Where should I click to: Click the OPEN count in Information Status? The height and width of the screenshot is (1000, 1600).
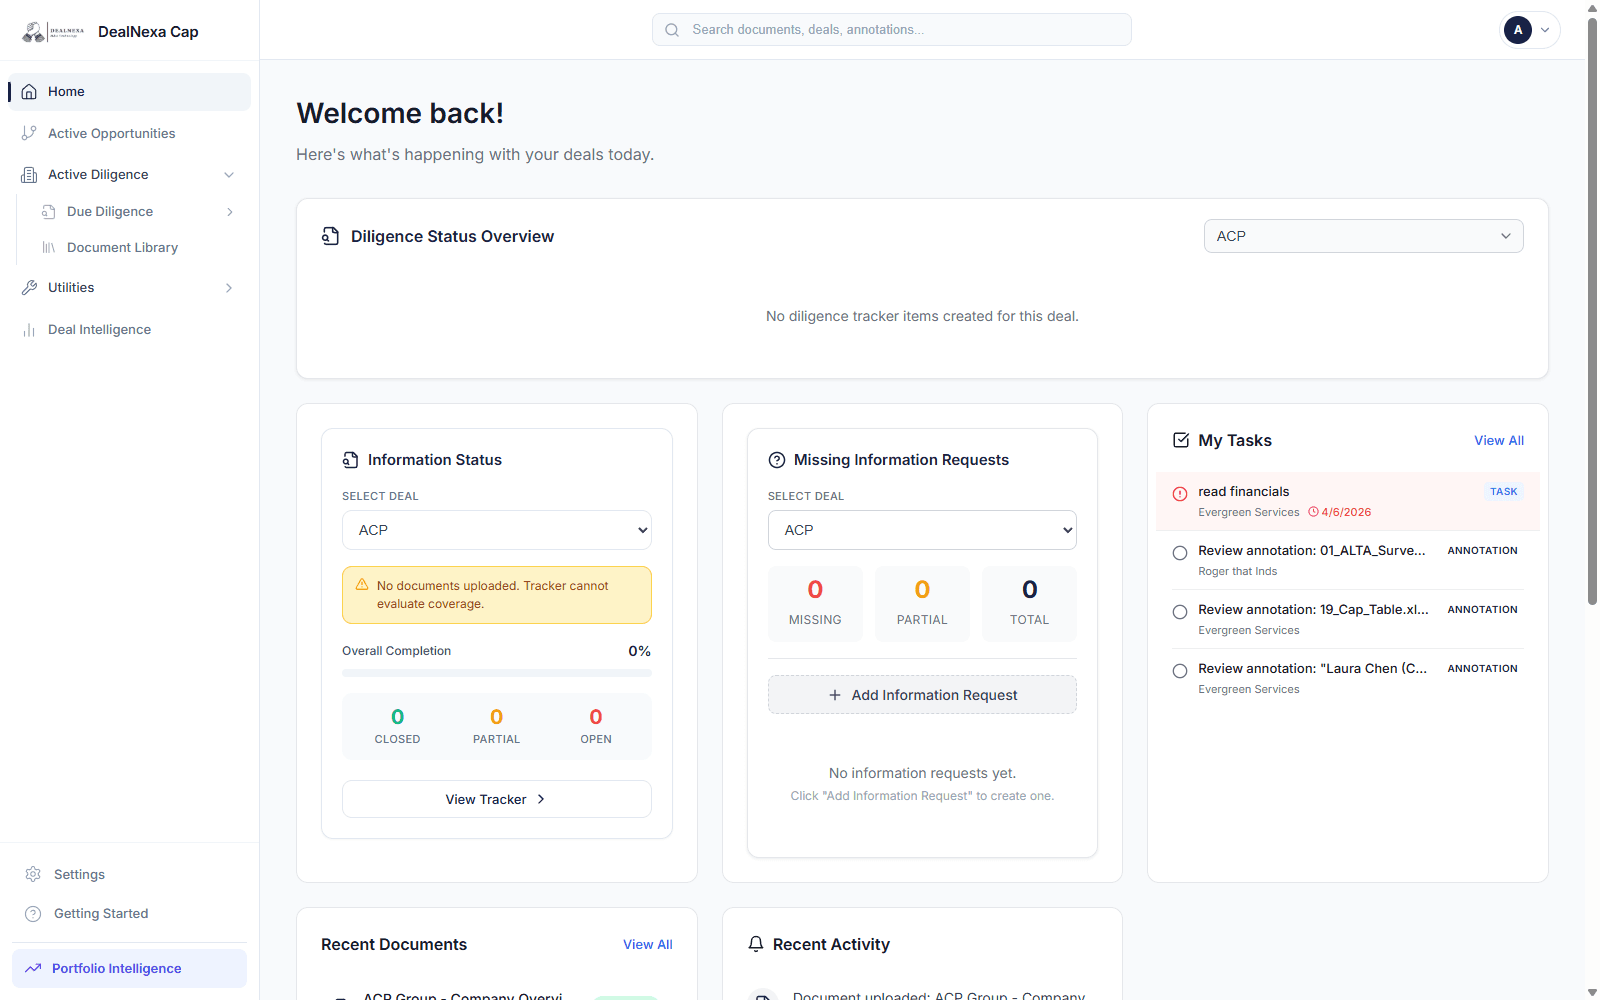pyautogui.click(x=596, y=726)
